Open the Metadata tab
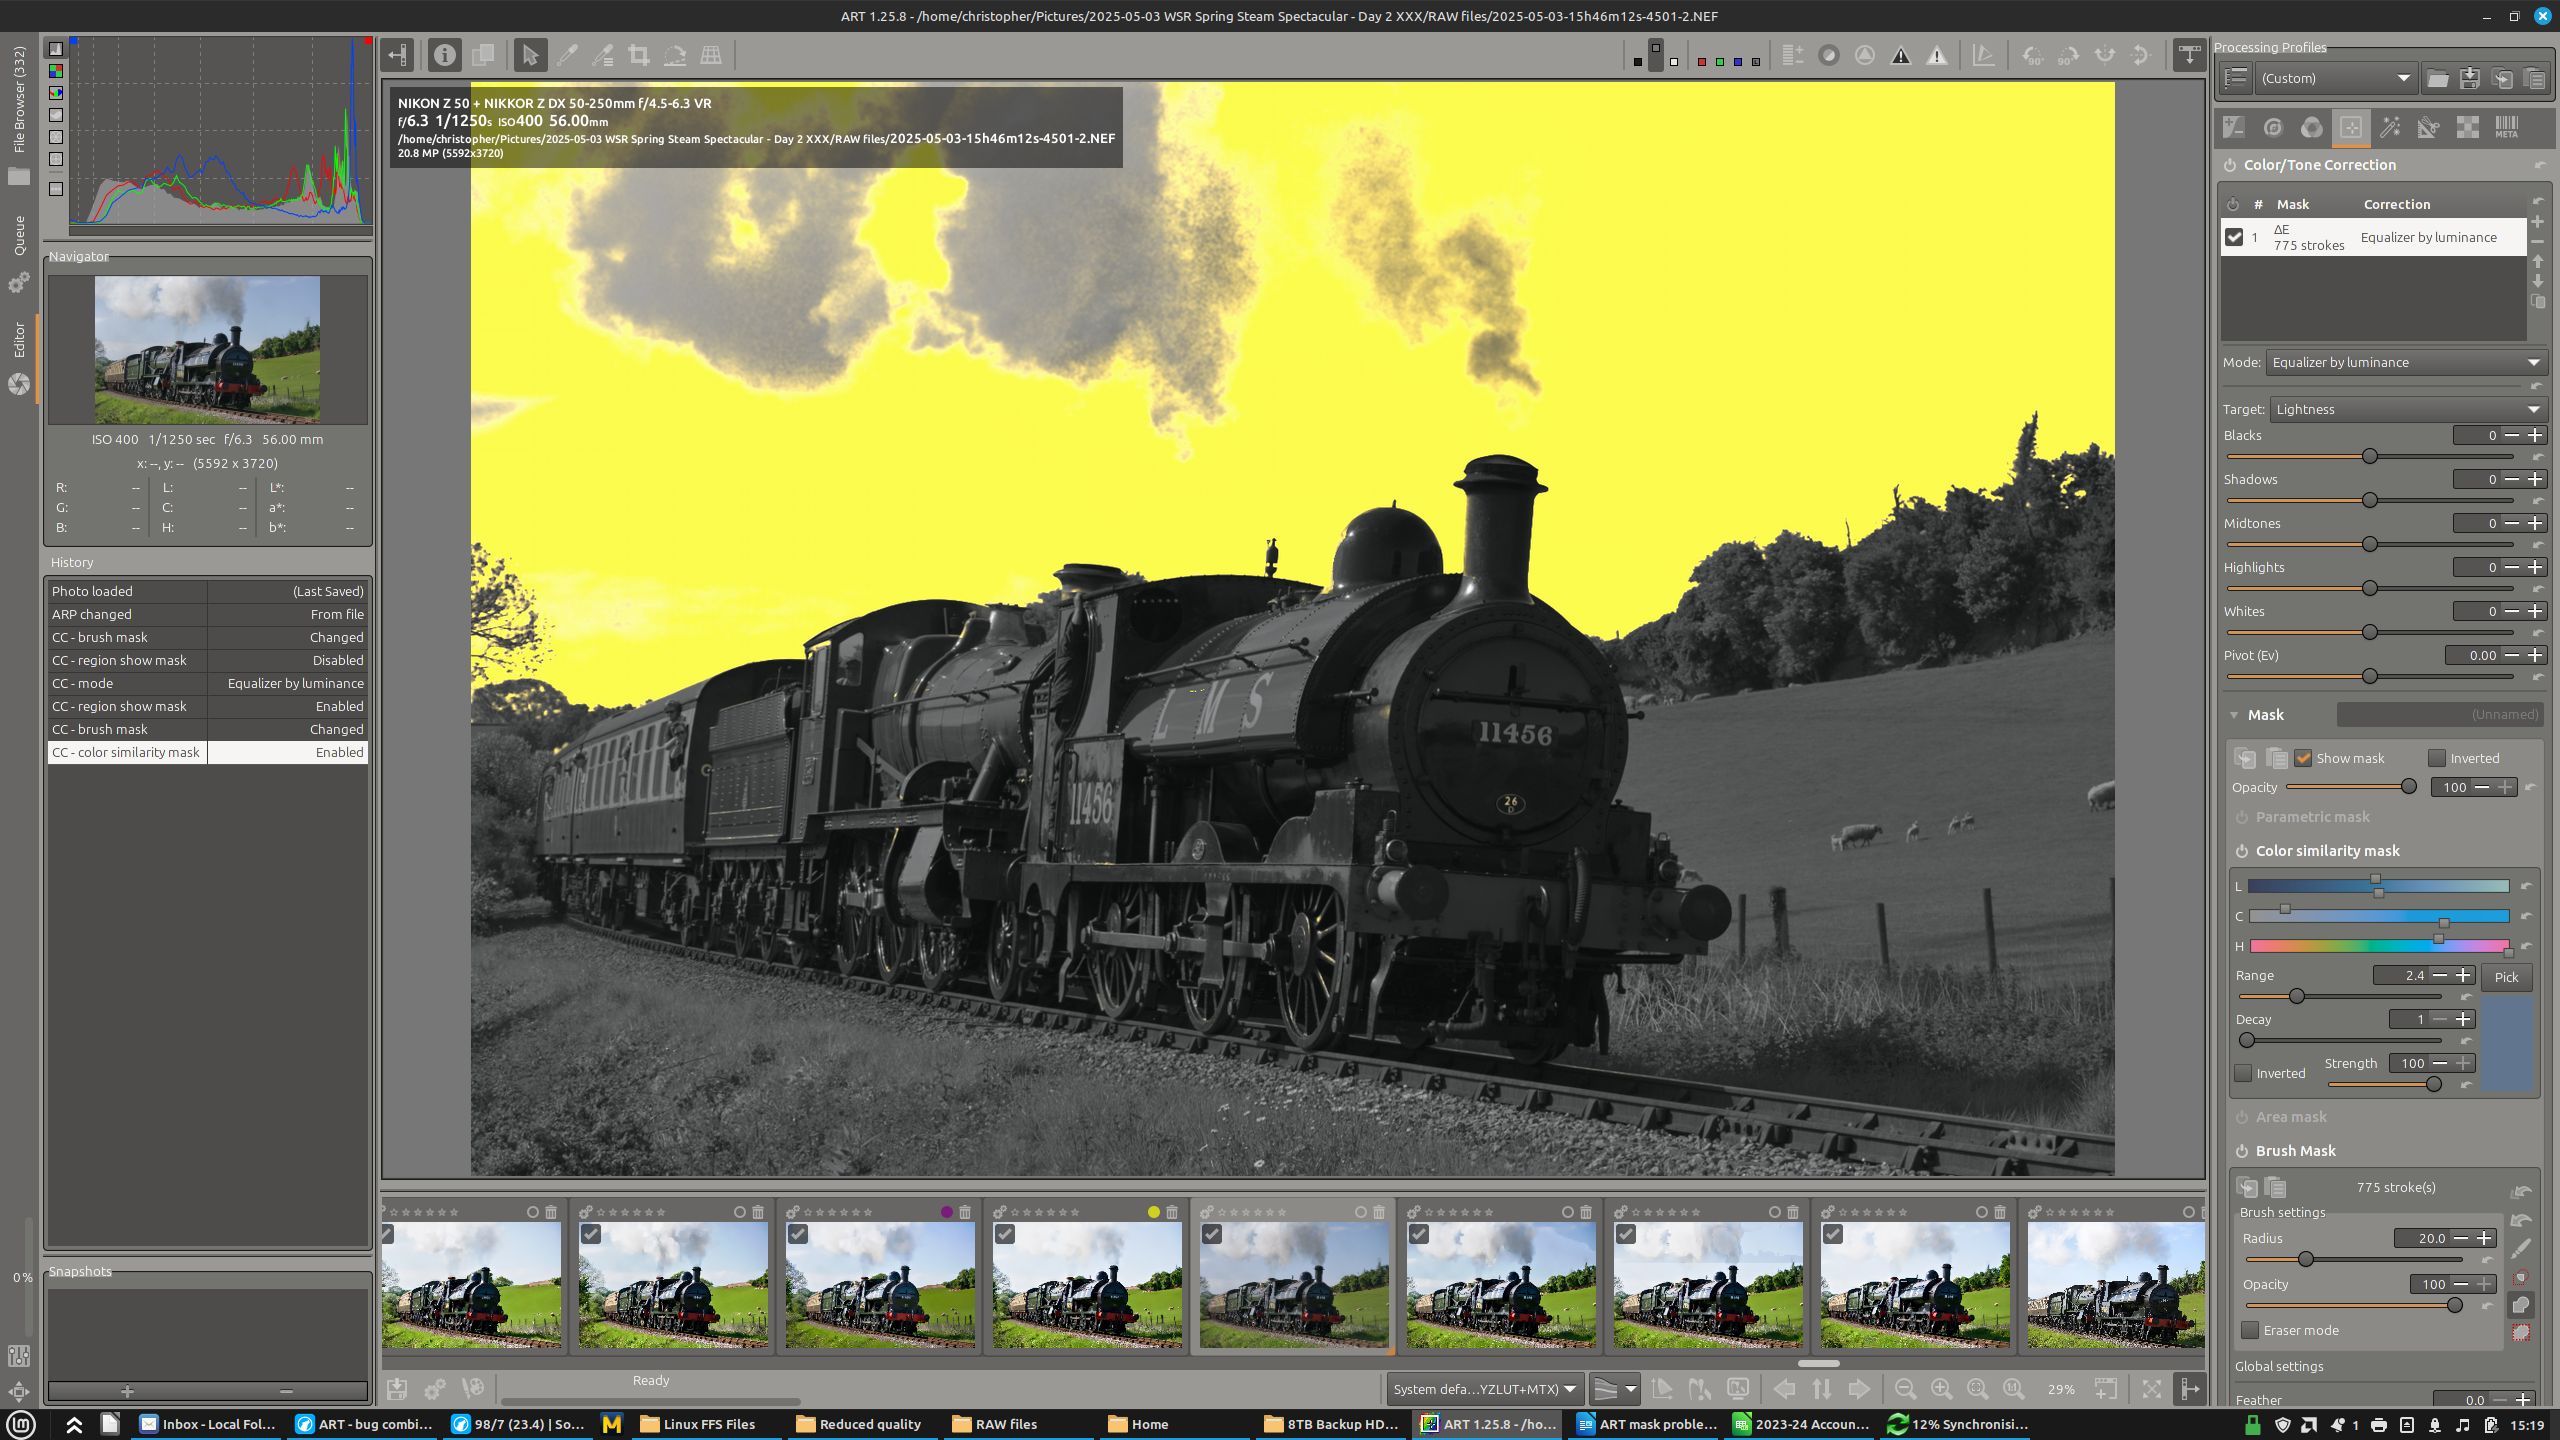The height and width of the screenshot is (1440, 2560). [x=2507, y=127]
